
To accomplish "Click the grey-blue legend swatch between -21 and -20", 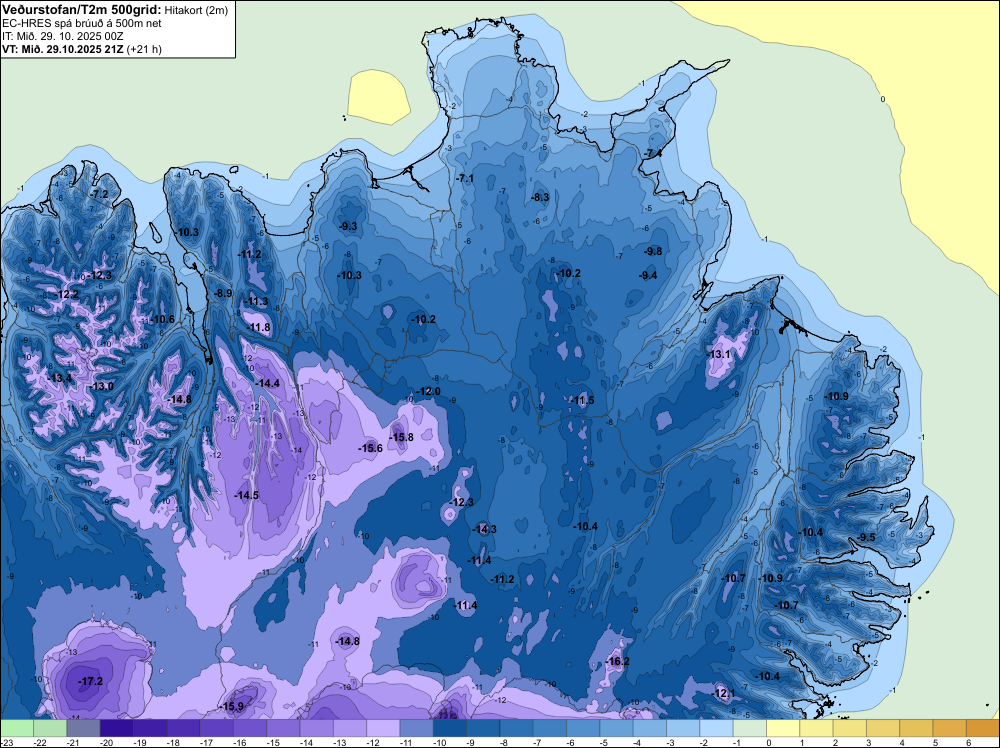I will (84, 728).
